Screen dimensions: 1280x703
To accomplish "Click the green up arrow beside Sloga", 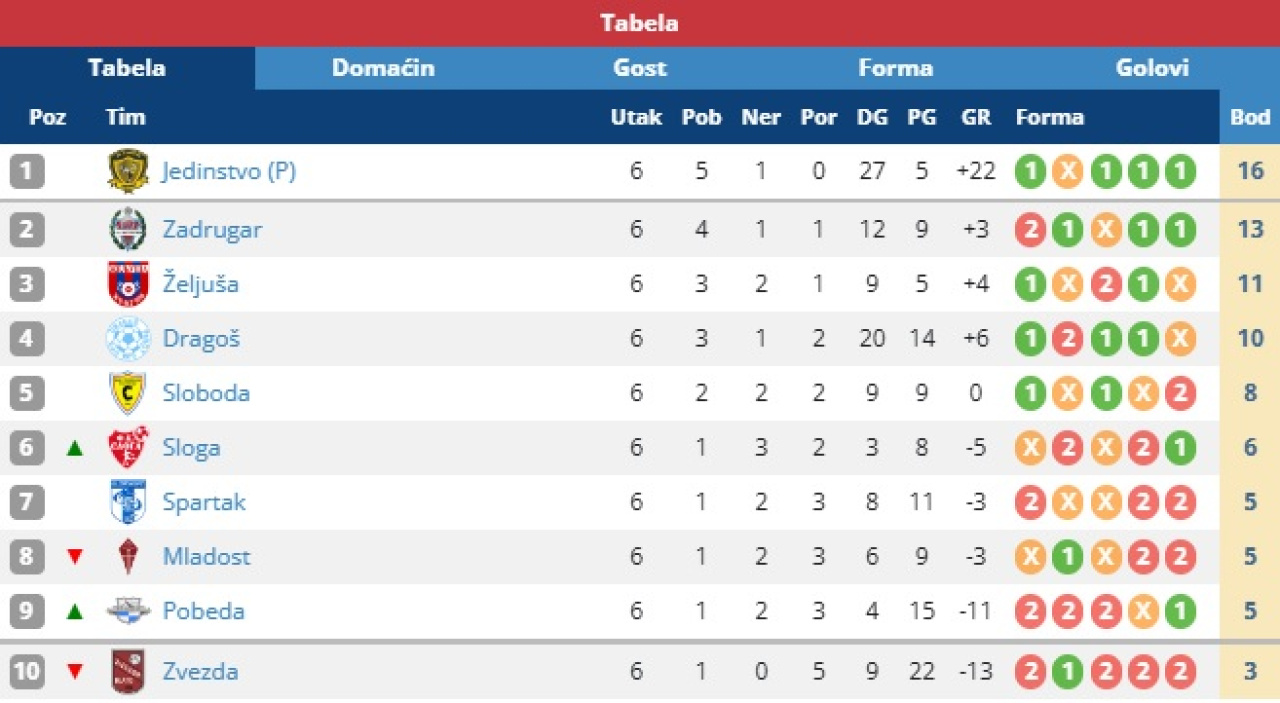I will pos(74,448).
